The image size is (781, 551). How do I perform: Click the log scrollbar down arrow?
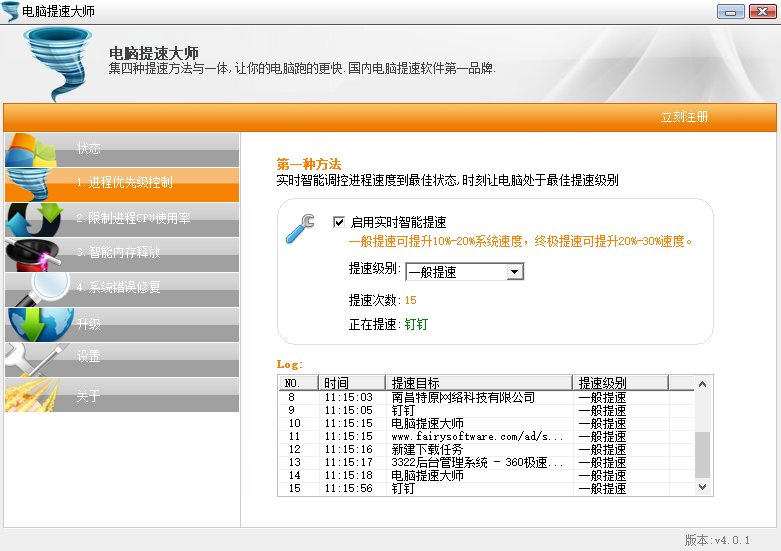tap(704, 487)
